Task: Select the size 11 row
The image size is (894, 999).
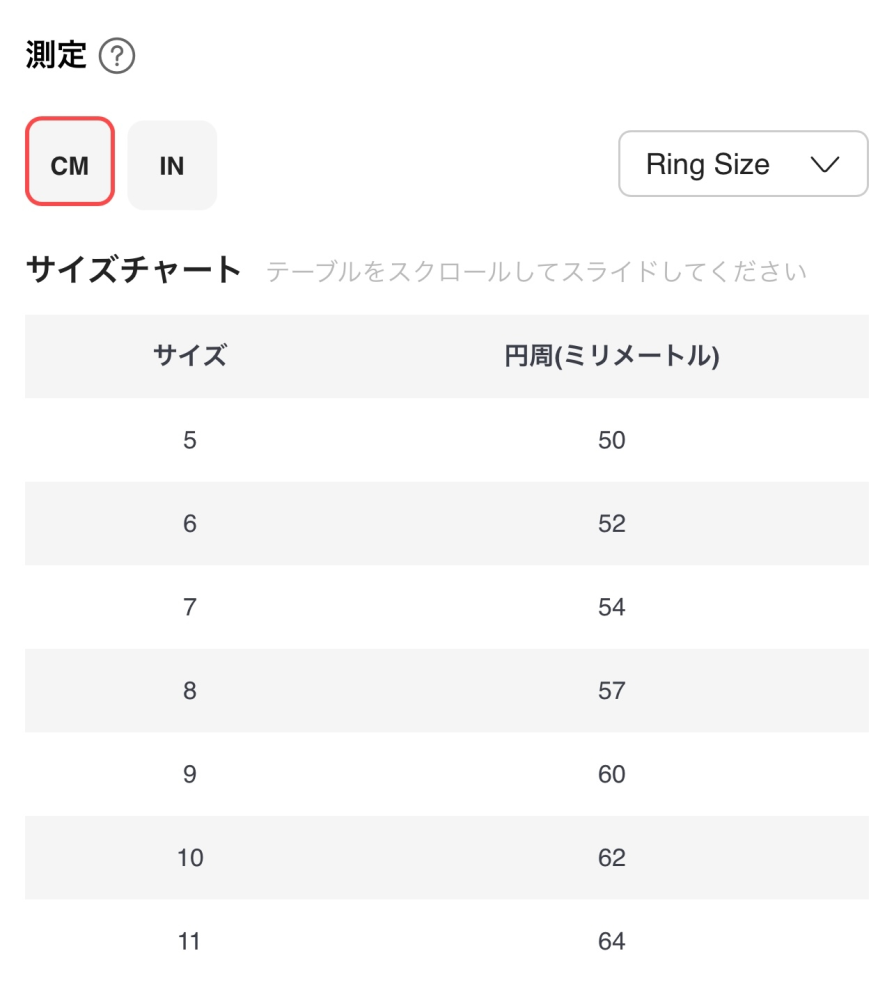Action: [447, 940]
